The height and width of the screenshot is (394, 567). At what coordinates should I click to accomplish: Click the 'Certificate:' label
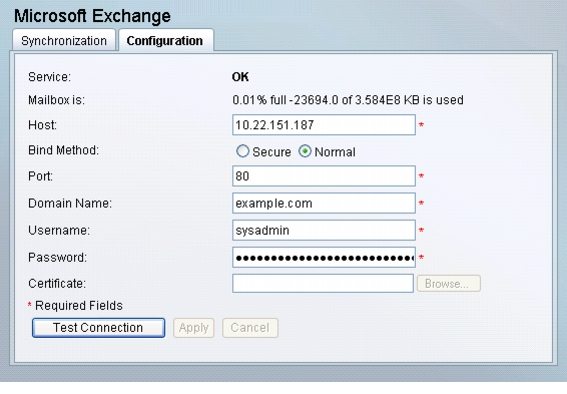[57, 284]
